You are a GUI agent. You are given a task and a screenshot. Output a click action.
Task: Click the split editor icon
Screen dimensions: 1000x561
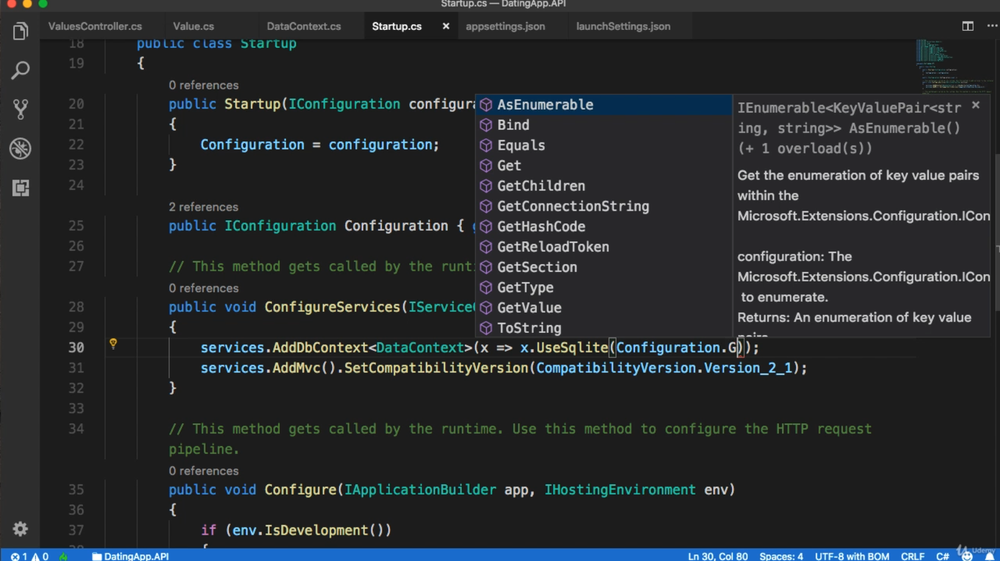click(967, 26)
